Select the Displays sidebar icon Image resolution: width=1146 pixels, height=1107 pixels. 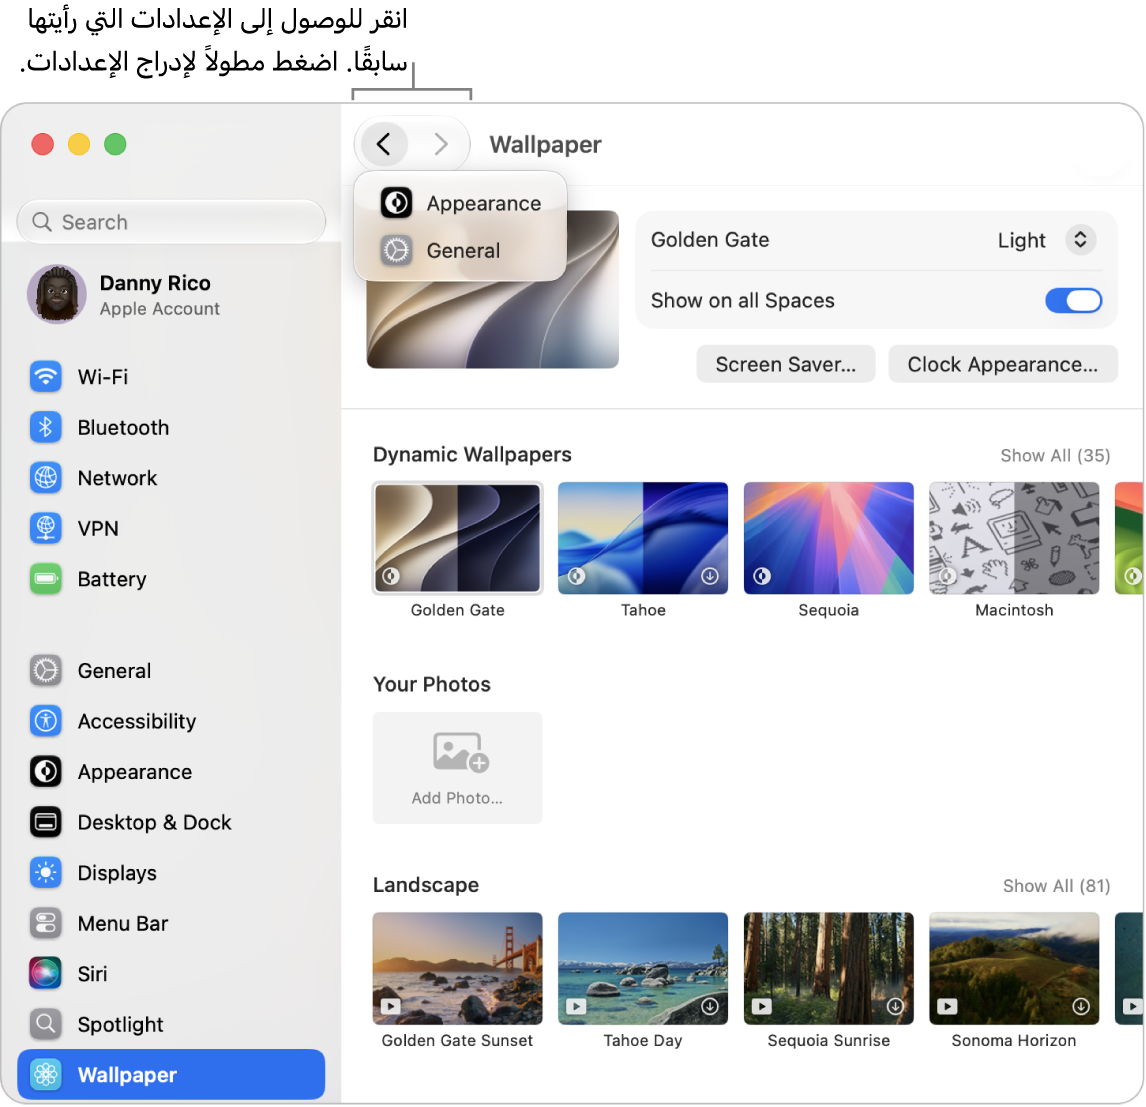[x=45, y=873]
